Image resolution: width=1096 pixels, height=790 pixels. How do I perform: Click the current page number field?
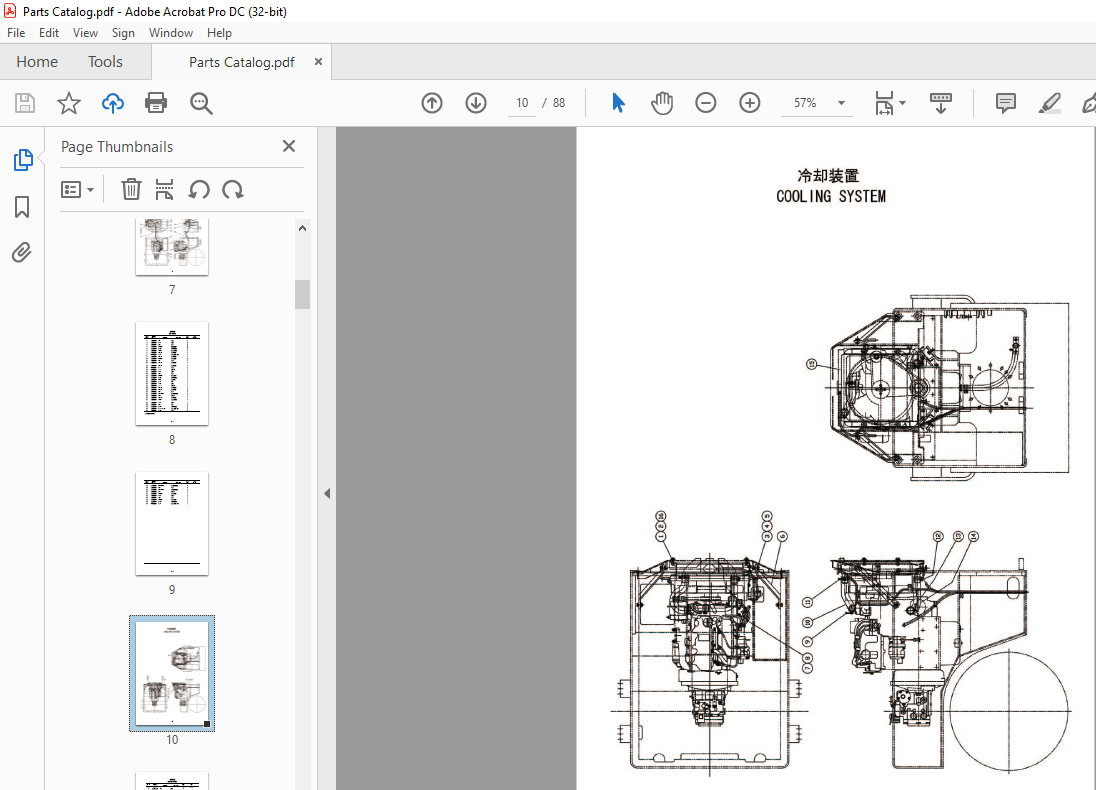pos(522,103)
